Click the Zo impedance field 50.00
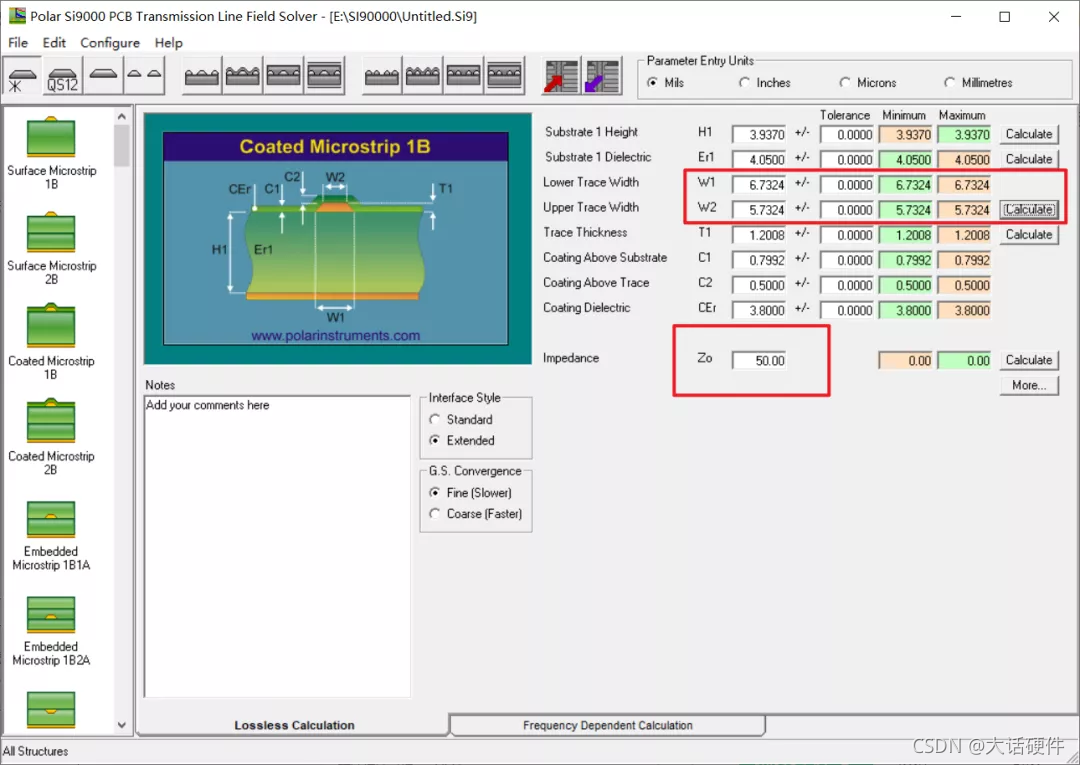Image resolution: width=1080 pixels, height=765 pixels. [758, 361]
